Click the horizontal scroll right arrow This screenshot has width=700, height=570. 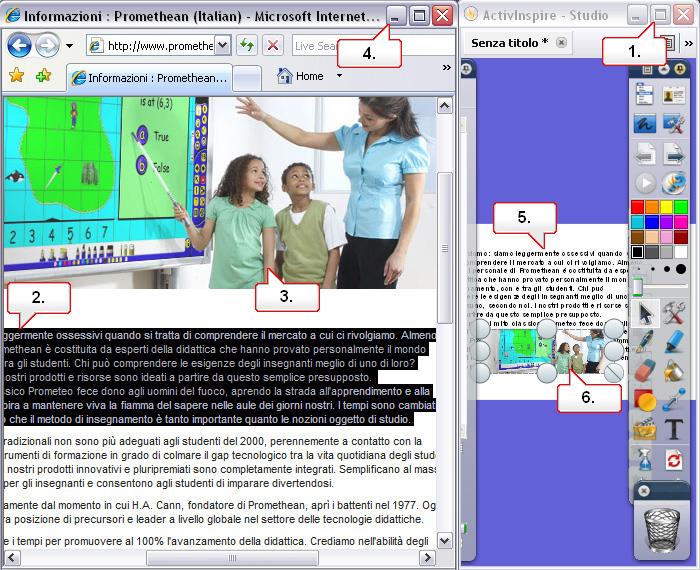427,558
